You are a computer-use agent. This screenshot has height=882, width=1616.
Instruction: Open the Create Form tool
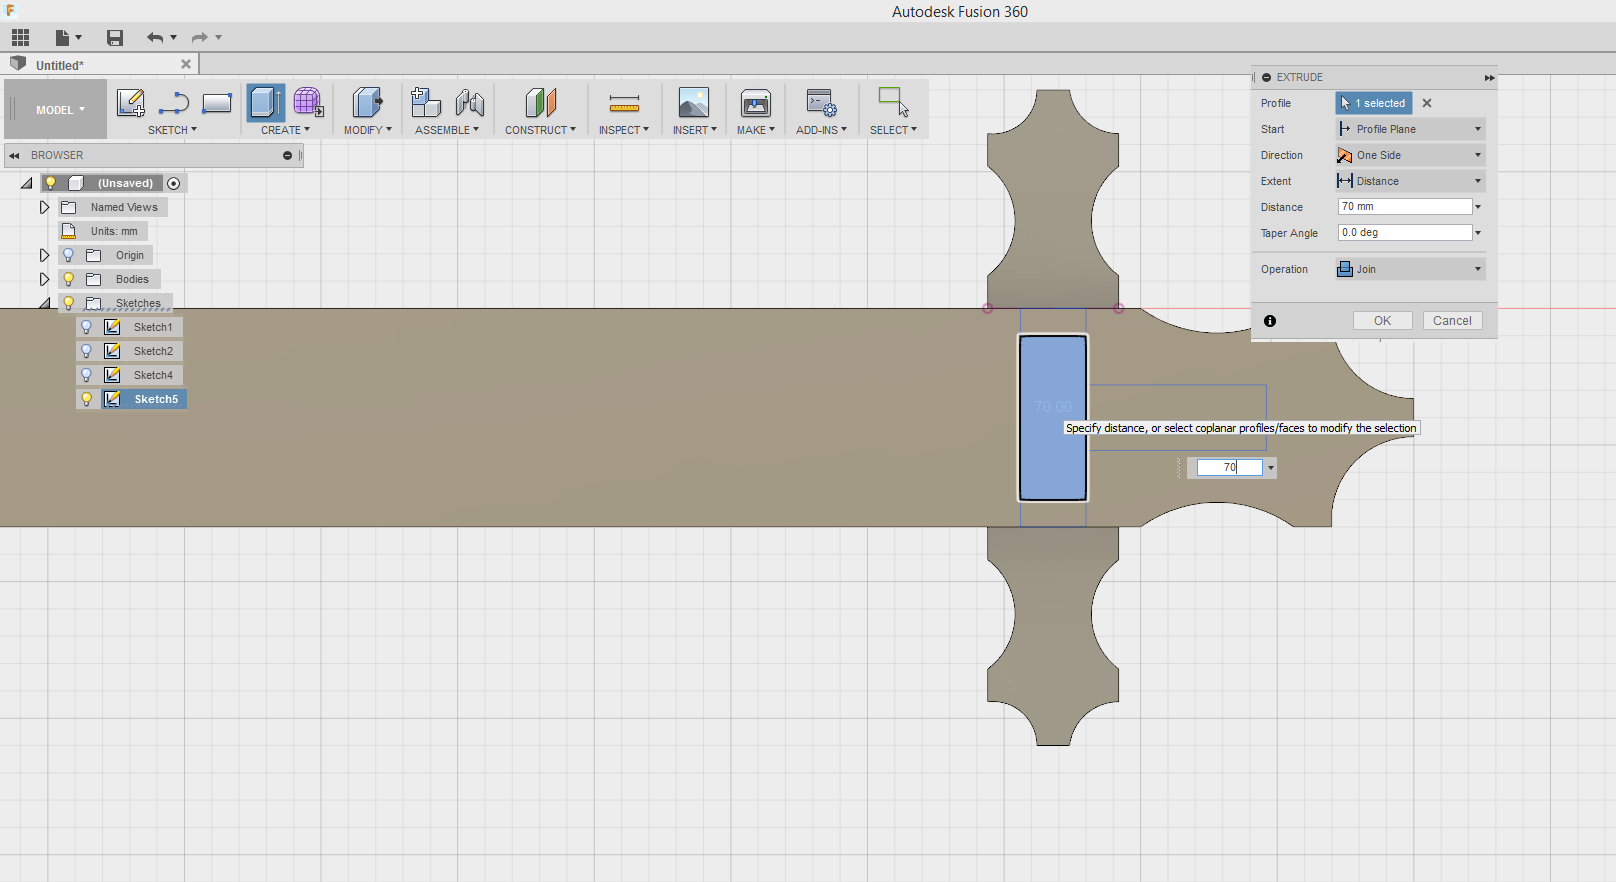(x=308, y=103)
